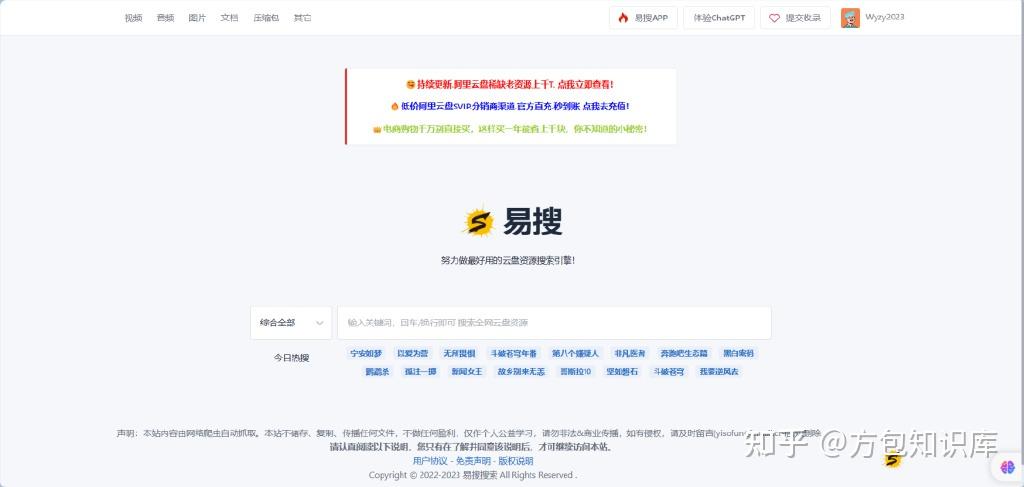1024x487 pixels.
Task: Select hot search tag 我要逆风去
Action: (719, 371)
